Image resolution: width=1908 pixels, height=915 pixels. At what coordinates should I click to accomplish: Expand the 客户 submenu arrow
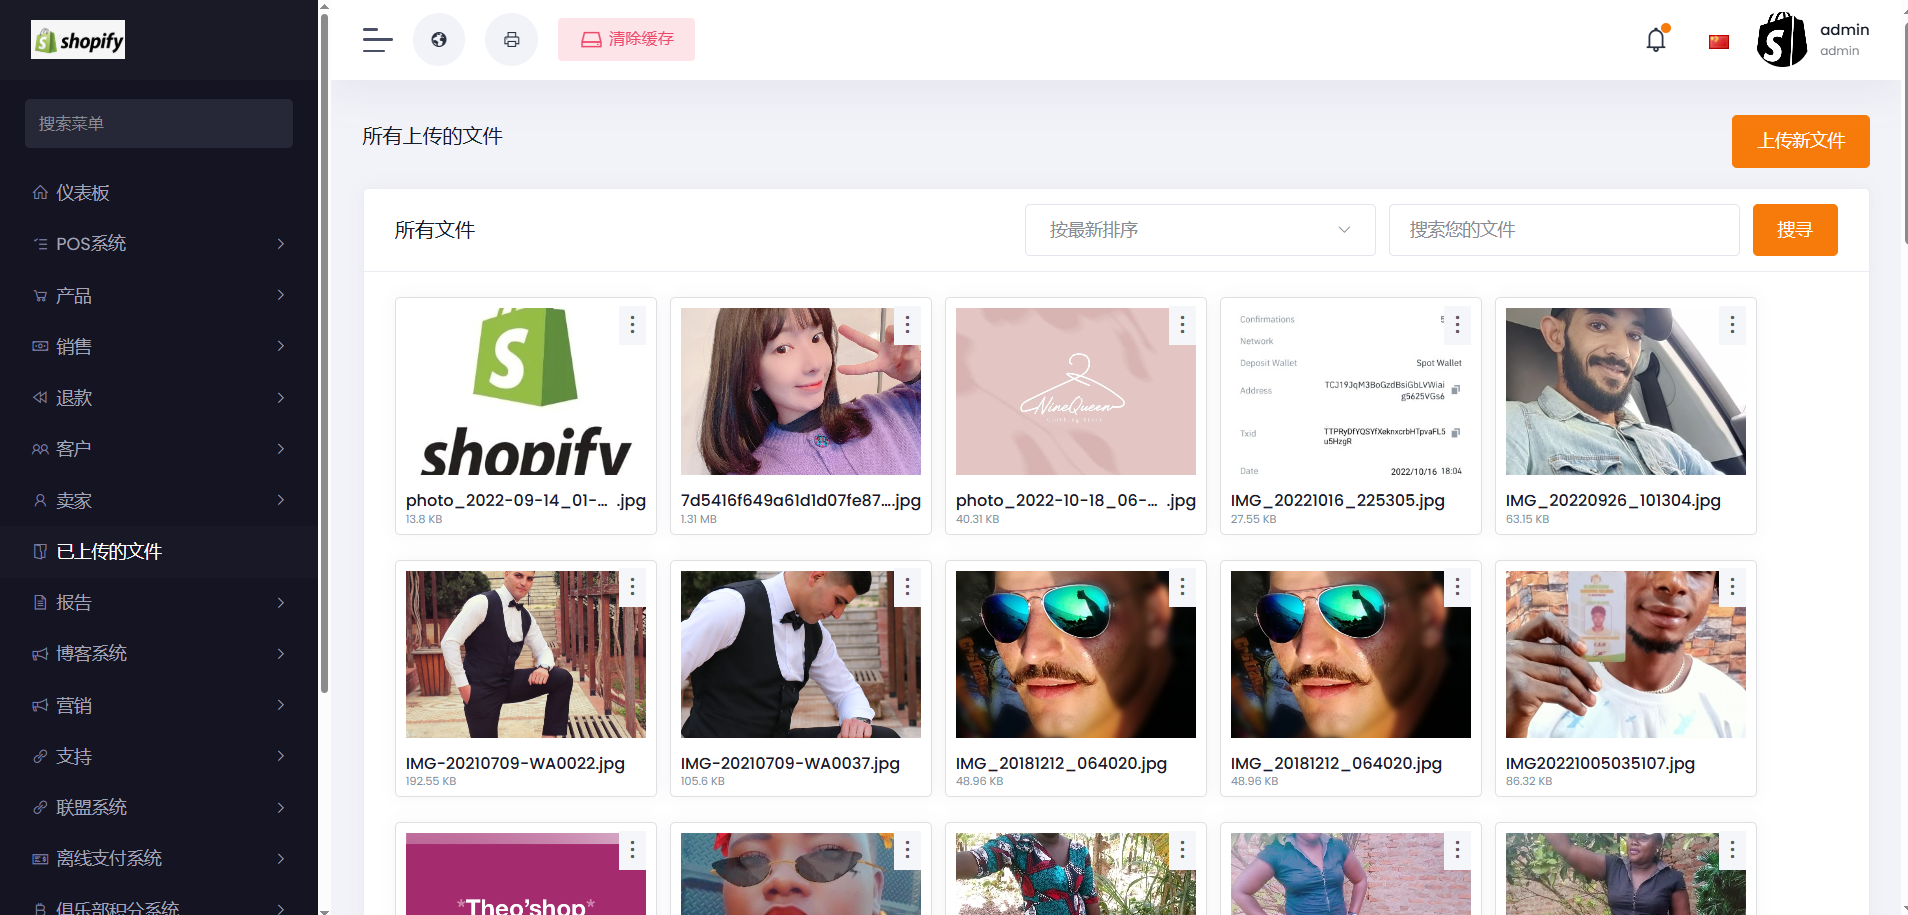tap(281, 449)
